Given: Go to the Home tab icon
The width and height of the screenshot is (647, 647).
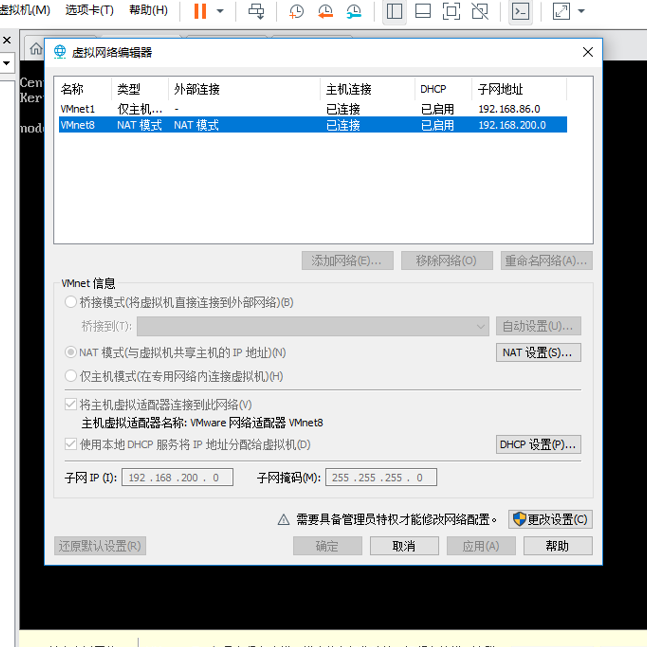Looking at the screenshot, I should pyautogui.click(x=36, y=49).
